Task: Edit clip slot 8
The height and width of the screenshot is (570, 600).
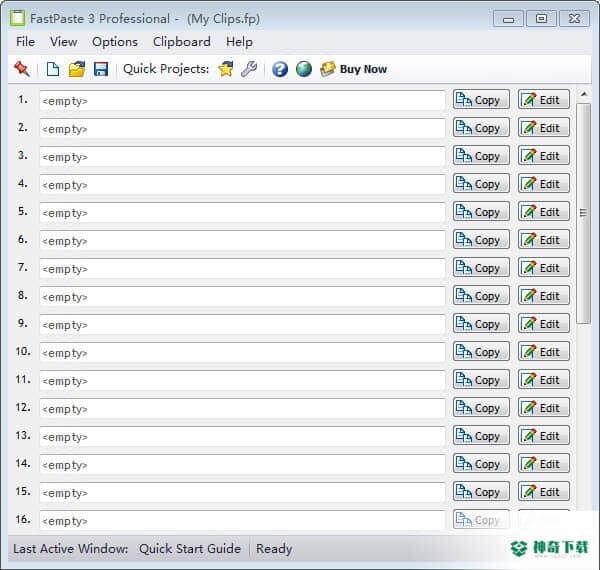Action: [x=544, y=295]
